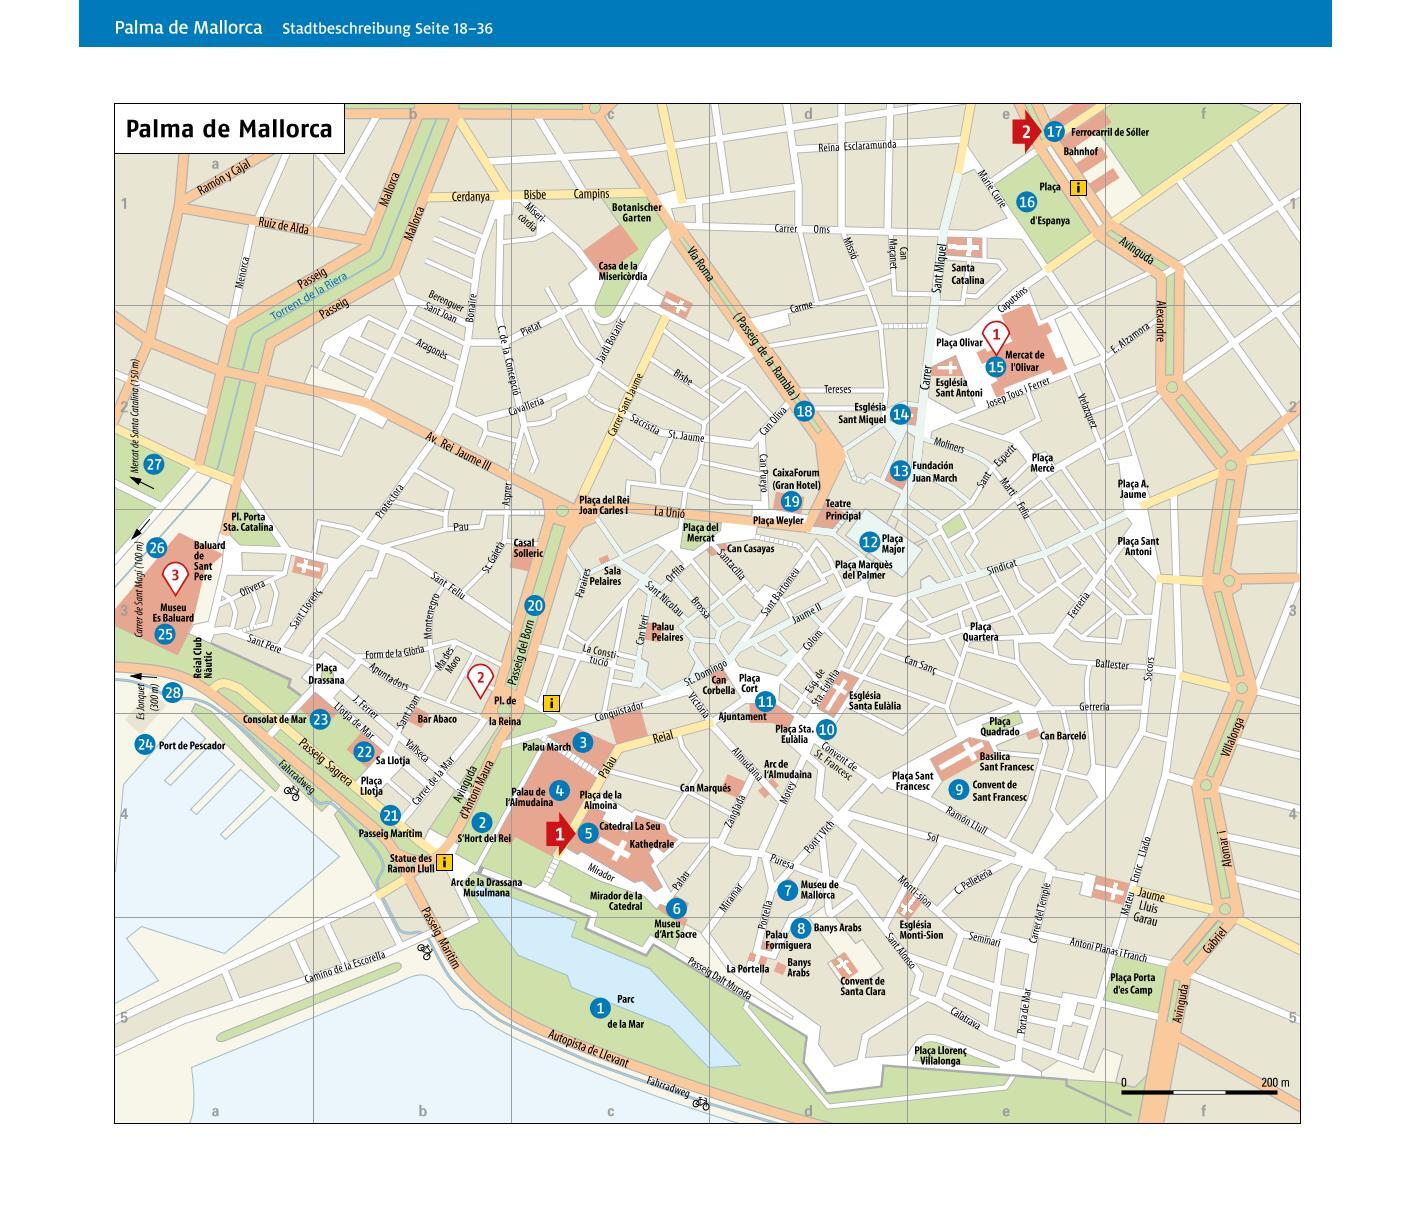Click the 200 m scale bar
Screen dimensions: 1417x1210
pyautogui.click(x=1199, y=1092)
